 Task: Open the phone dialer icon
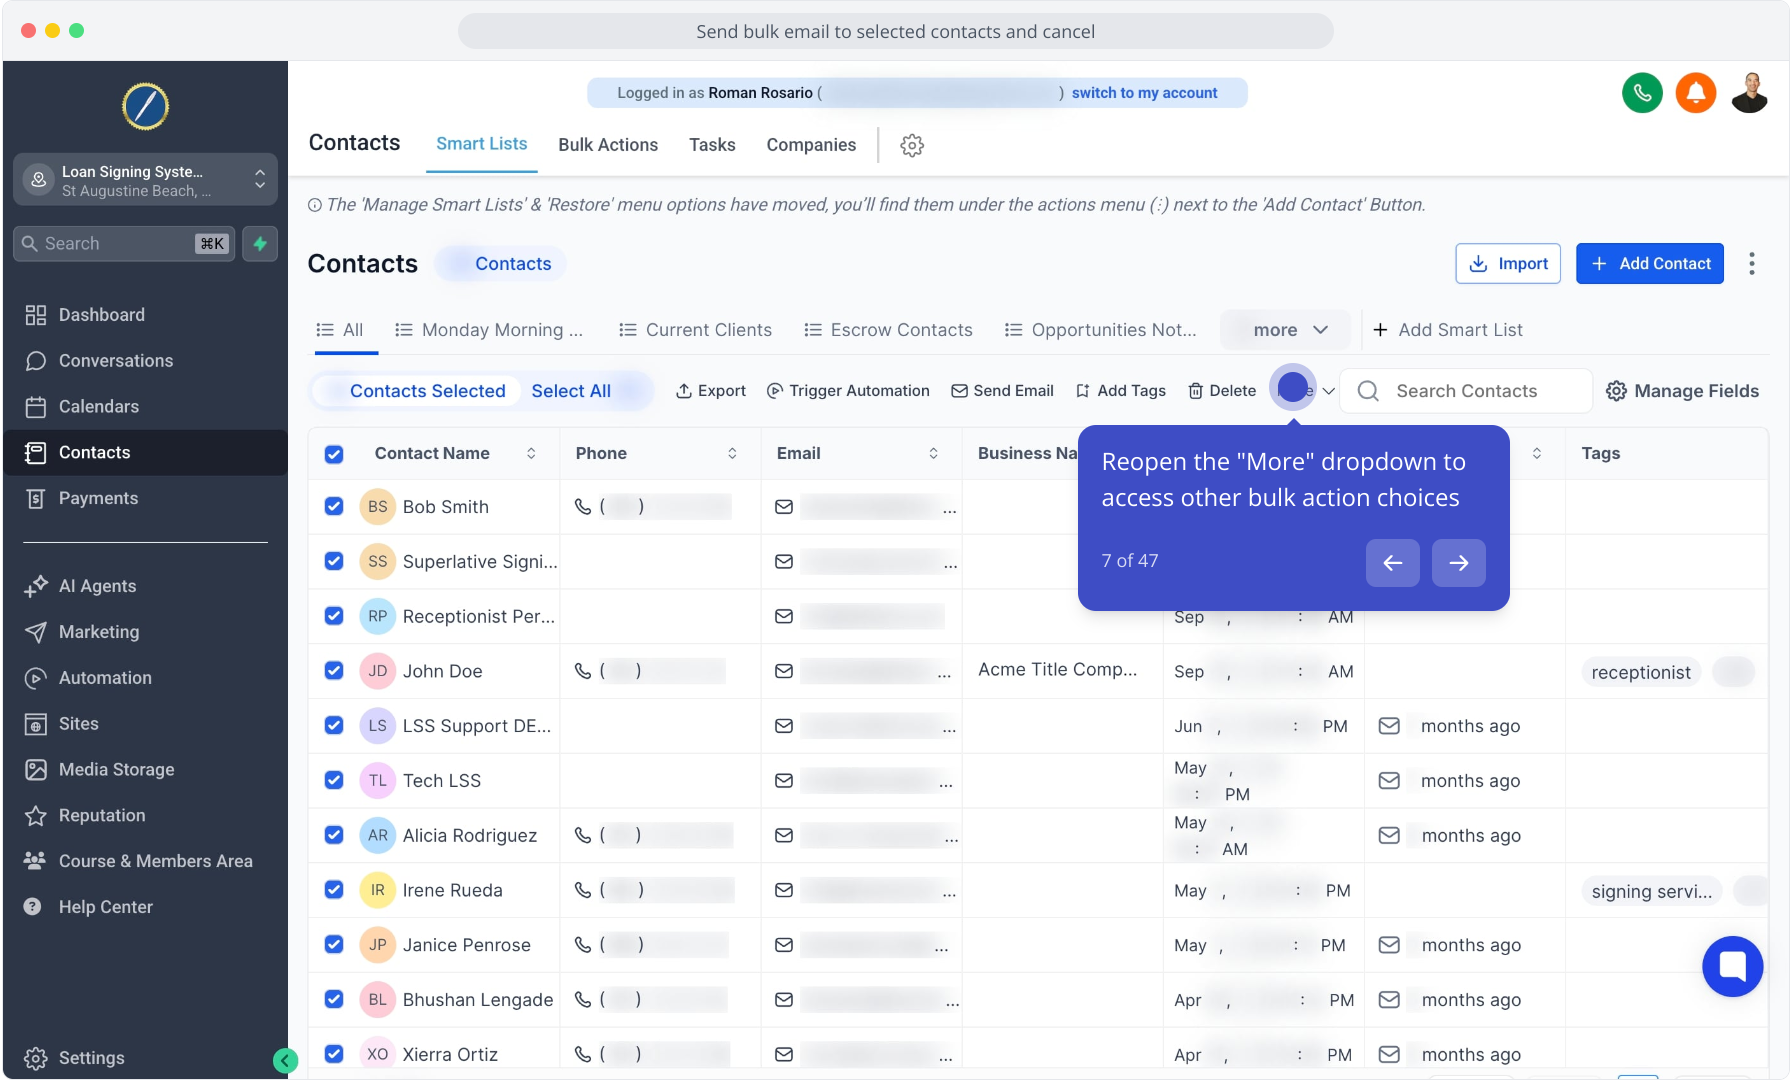pyautogui.click(x=1642, y=93)
